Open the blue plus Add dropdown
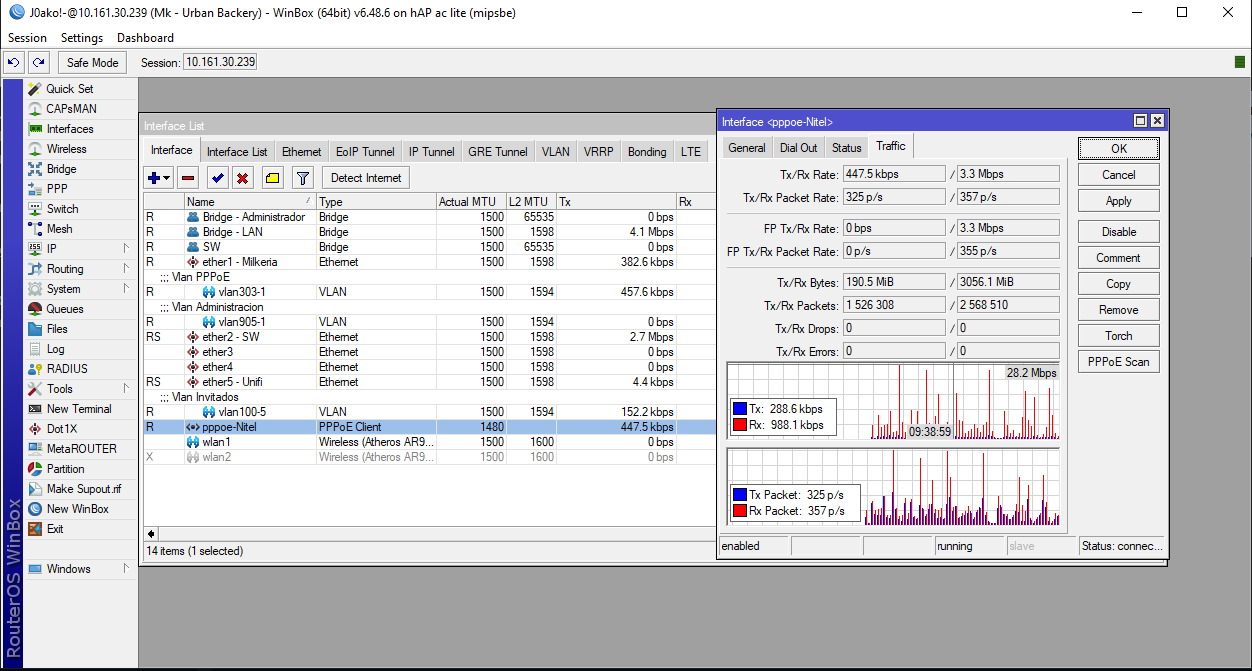The height and width of the screenshot is (671, 1252). point(159,178)
